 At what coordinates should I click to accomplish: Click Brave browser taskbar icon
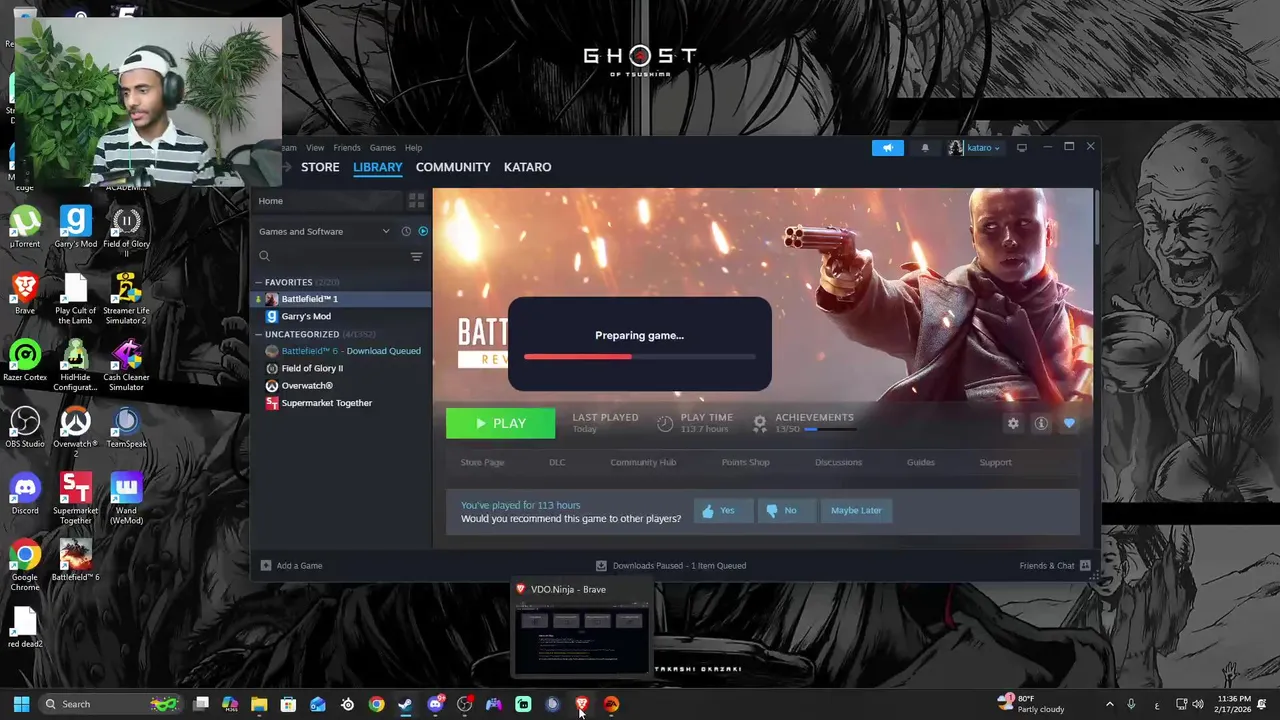pos(582,704)
